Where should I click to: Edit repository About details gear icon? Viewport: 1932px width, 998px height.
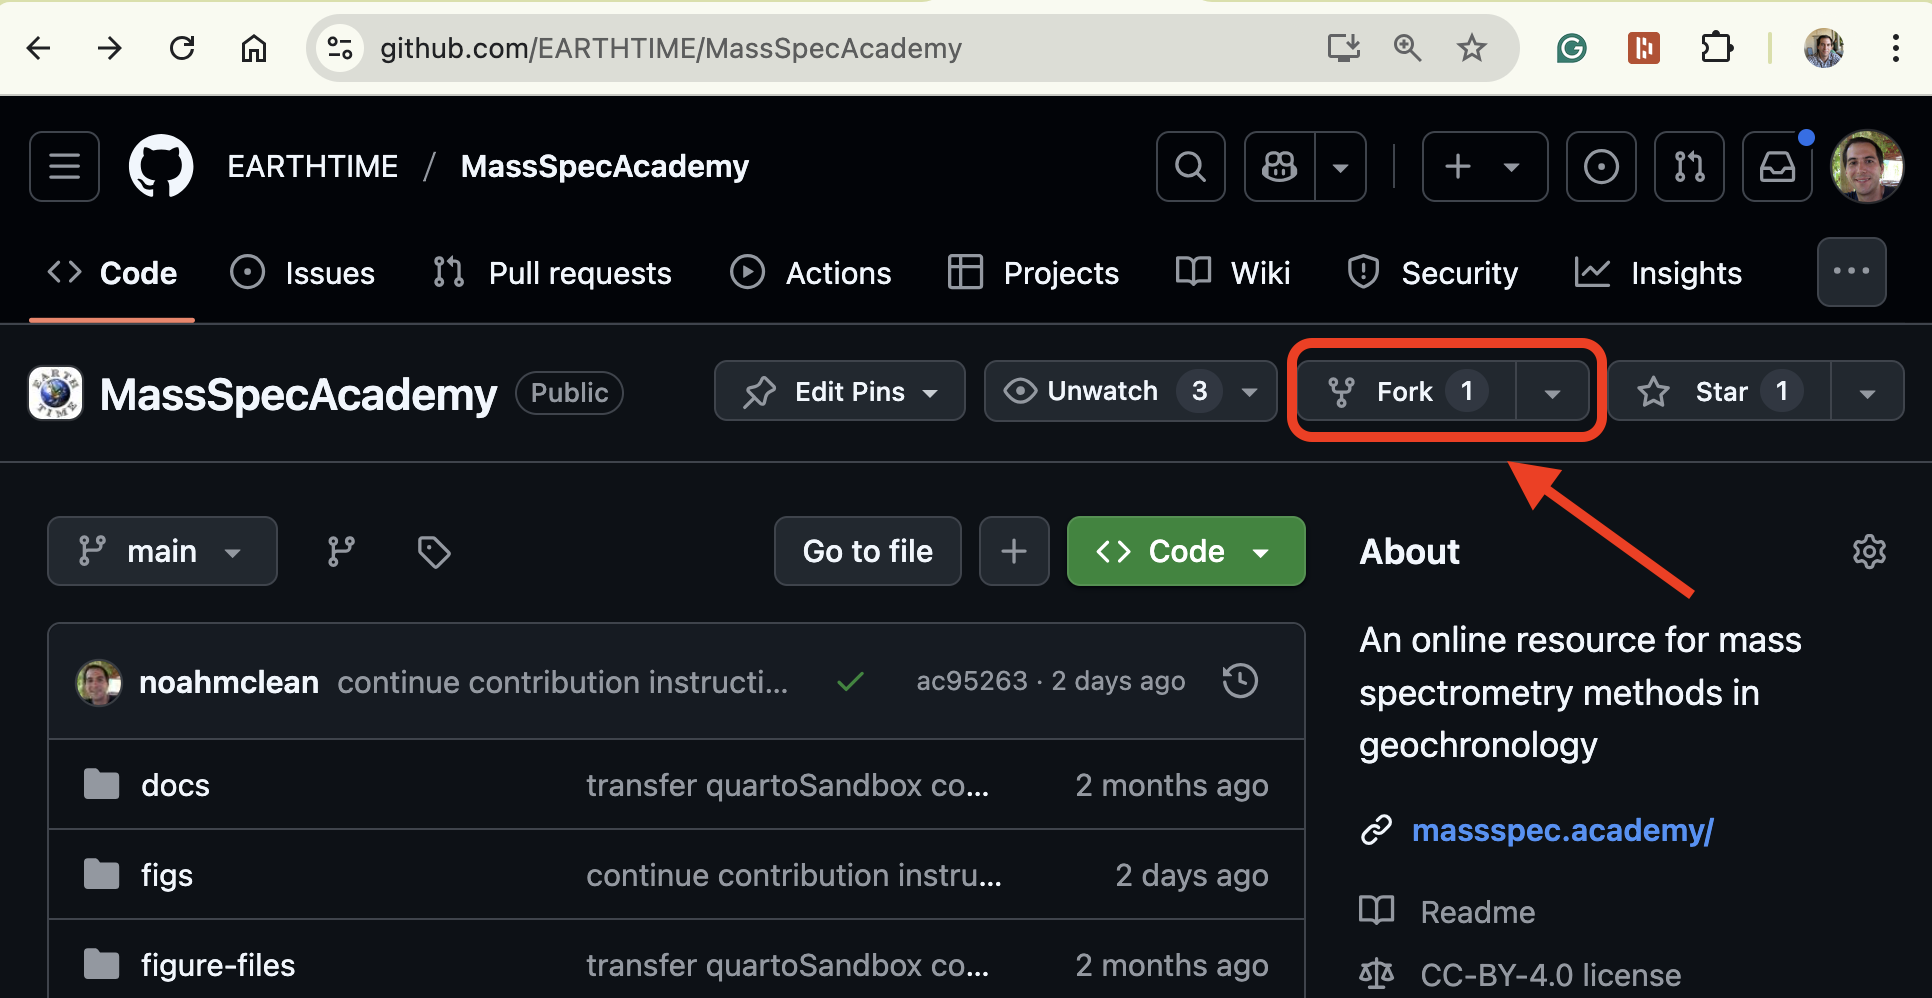coord(1869,551)
